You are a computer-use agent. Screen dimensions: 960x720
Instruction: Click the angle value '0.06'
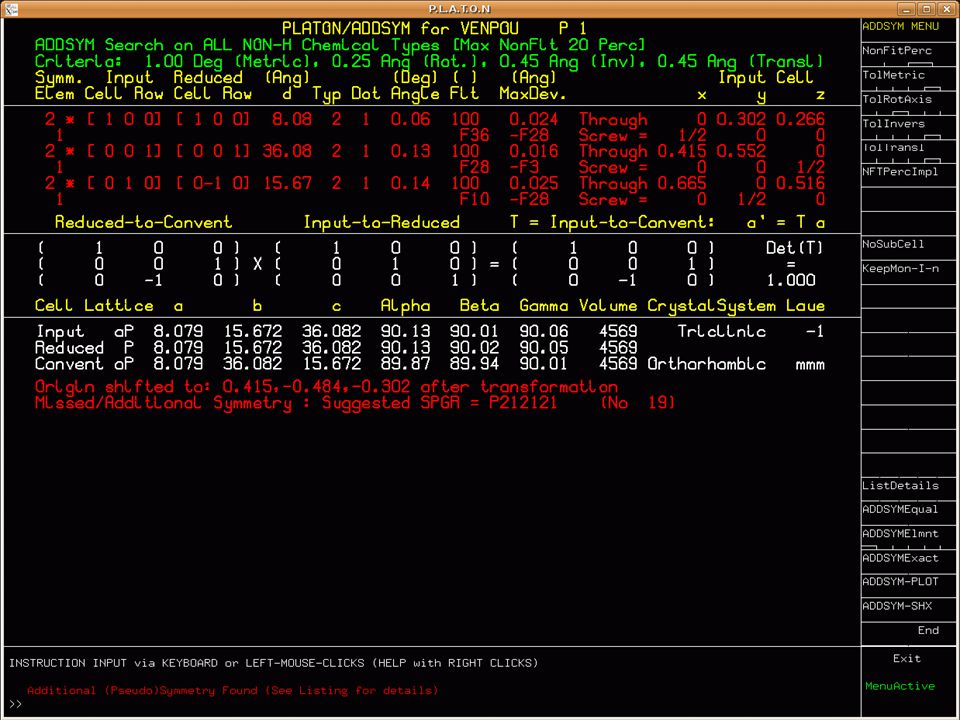411,119
